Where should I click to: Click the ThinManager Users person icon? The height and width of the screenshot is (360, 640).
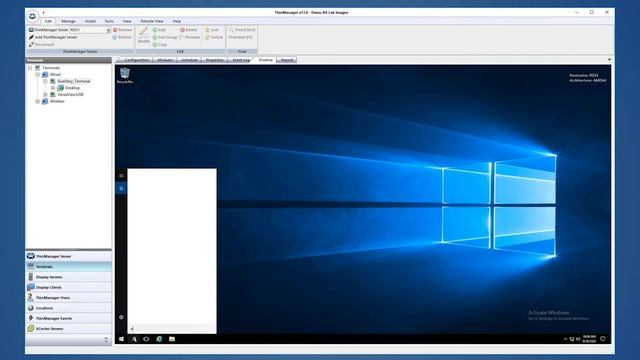pyautogui.click(x=31, y=298)
